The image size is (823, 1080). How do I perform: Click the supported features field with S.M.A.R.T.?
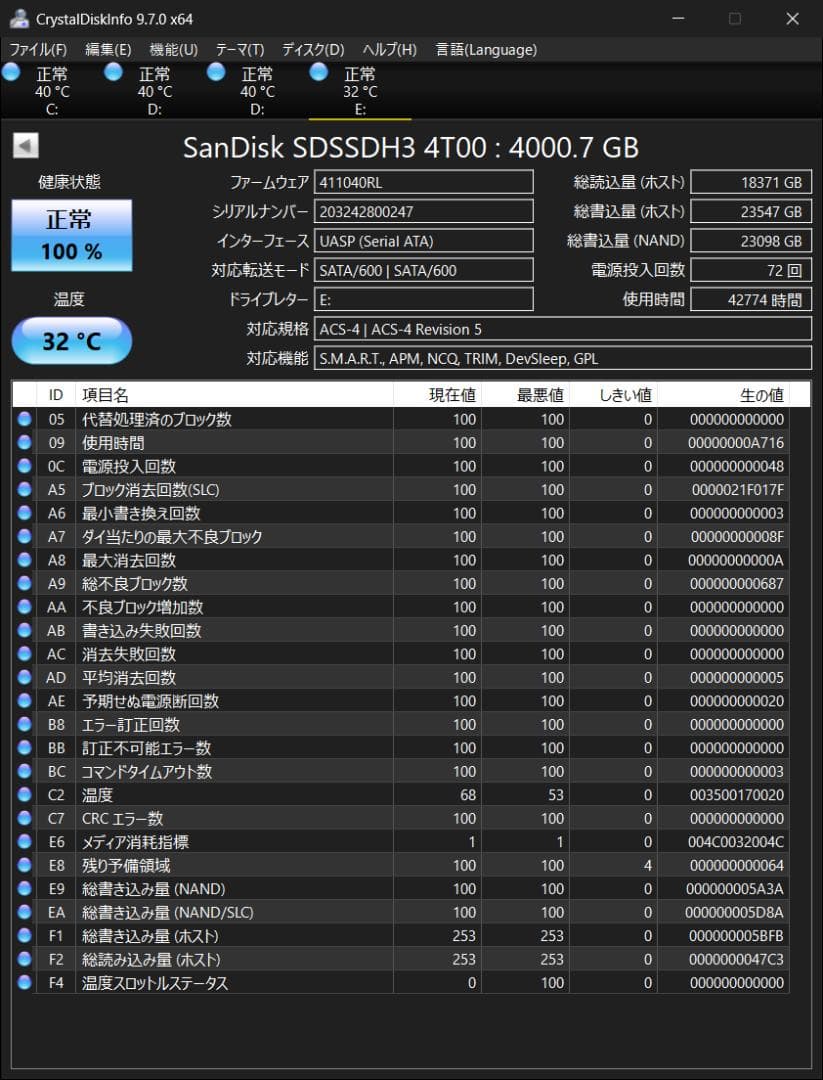[563, 358]
